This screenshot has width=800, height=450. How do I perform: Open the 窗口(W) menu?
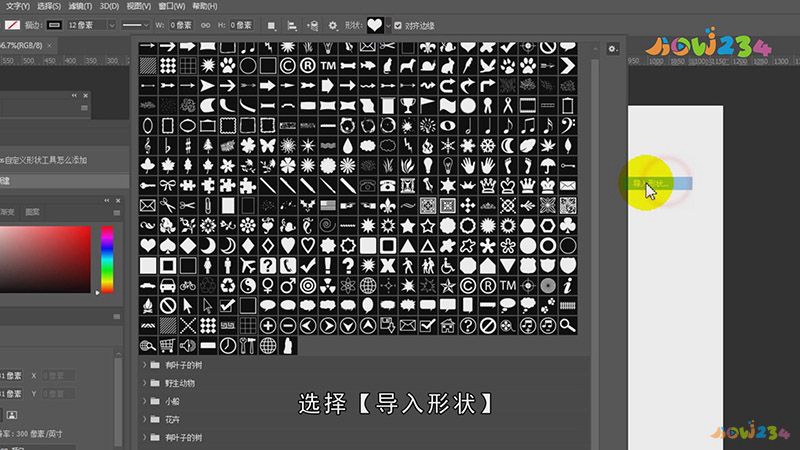click(171, 6)
